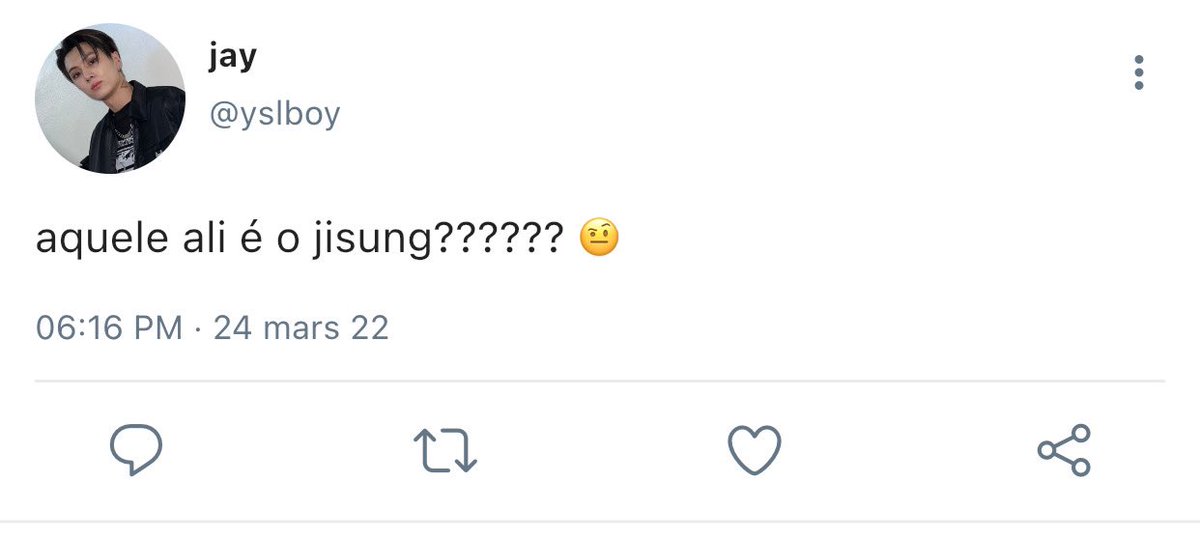
Task: Click the raised eyebrow emoji in the tweet
Action: (600, 240)
